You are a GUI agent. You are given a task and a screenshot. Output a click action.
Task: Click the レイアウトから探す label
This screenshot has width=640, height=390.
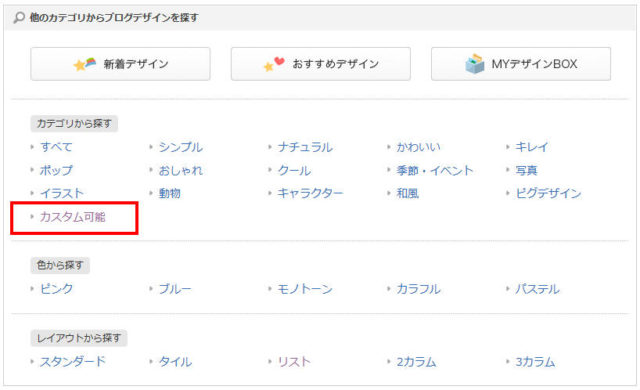pos(79,338)
